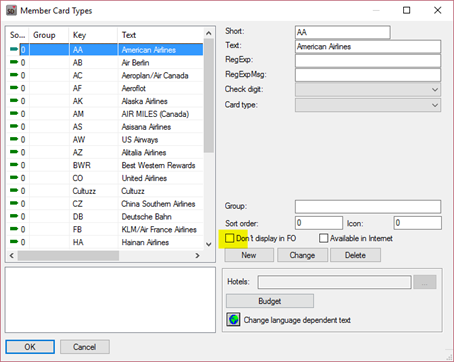This screenshot has width=454, height=362.
Task: Sort list by Group column header
Action: point(49,35)
